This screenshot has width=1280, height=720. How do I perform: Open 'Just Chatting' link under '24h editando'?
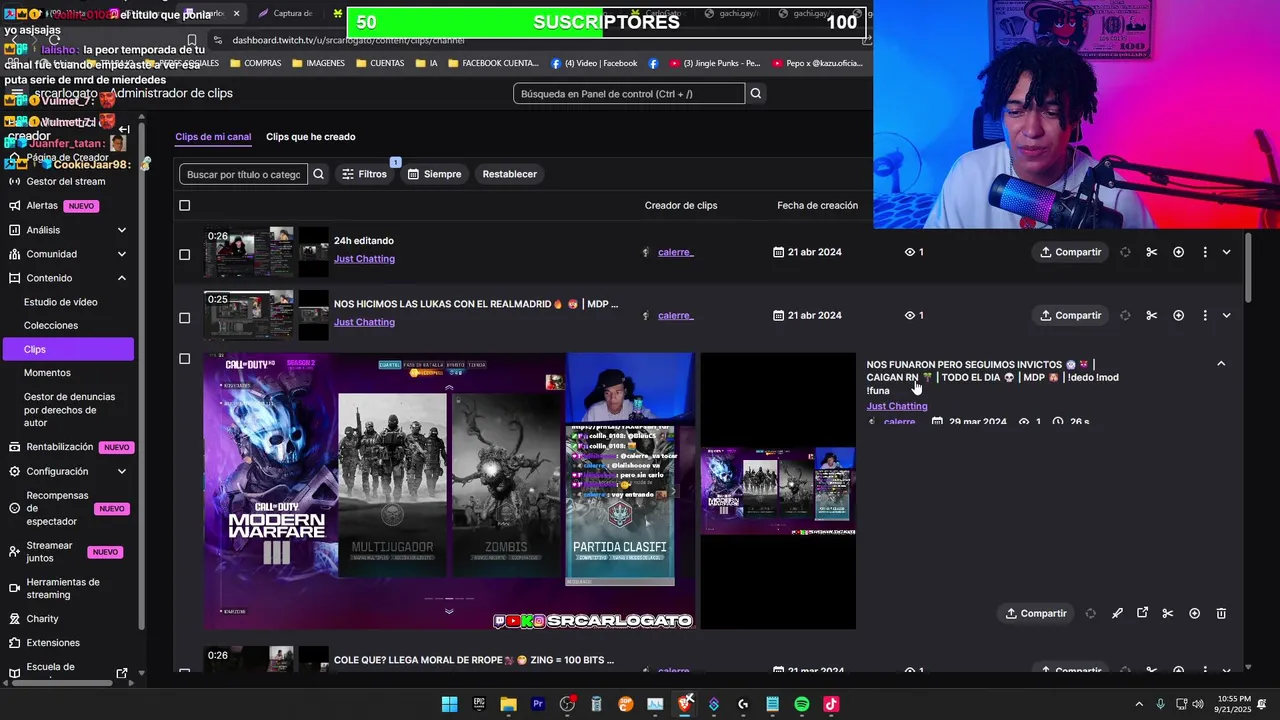pyautogui.click(x=364, y=259)
